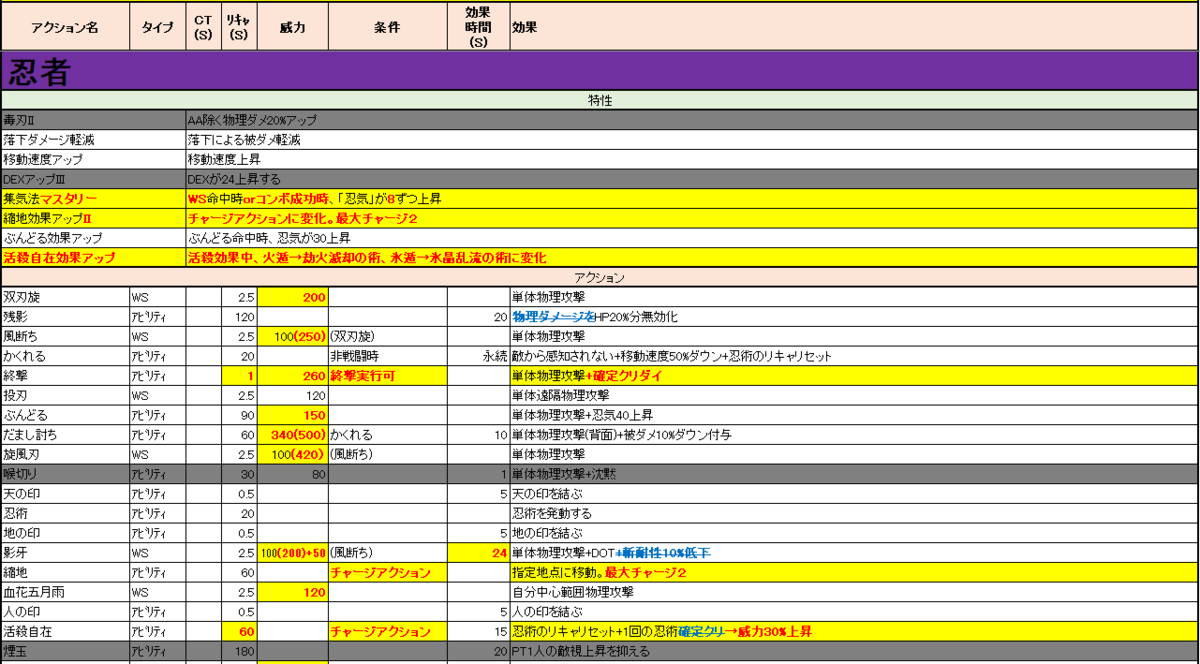Viewport: 1200px width, 664px height.
Task: Select the 自分中心範囲物理攻撃 effect cell
Action: 853,592
